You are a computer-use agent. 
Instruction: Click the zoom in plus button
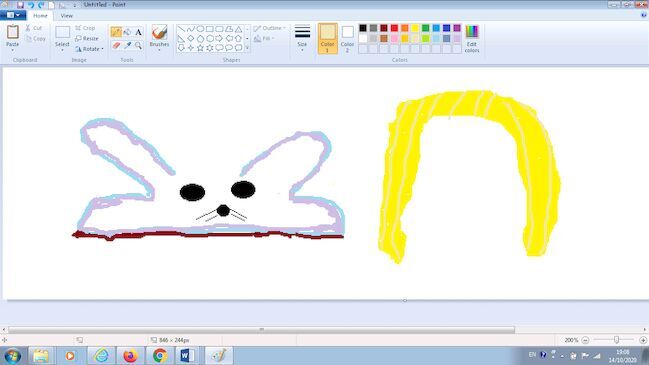pos(643,340)
